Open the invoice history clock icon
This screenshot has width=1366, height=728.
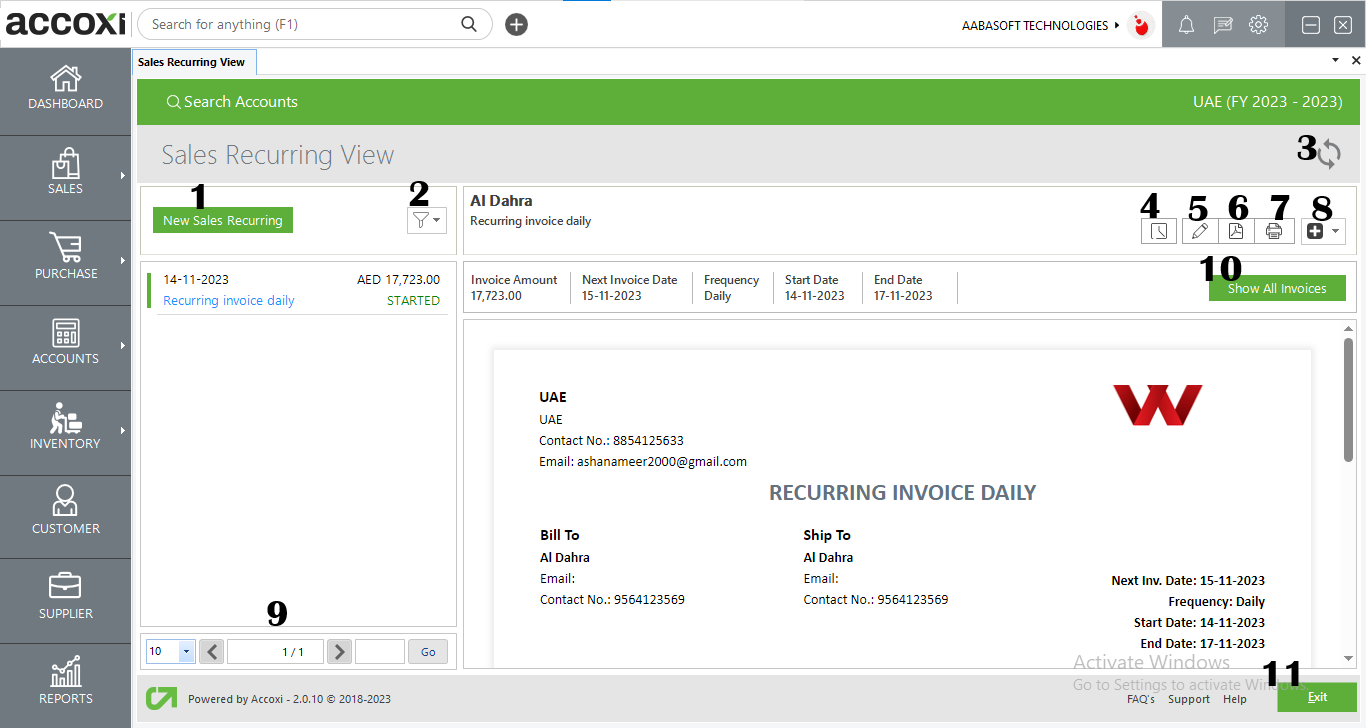click(x=1158, y=231)
